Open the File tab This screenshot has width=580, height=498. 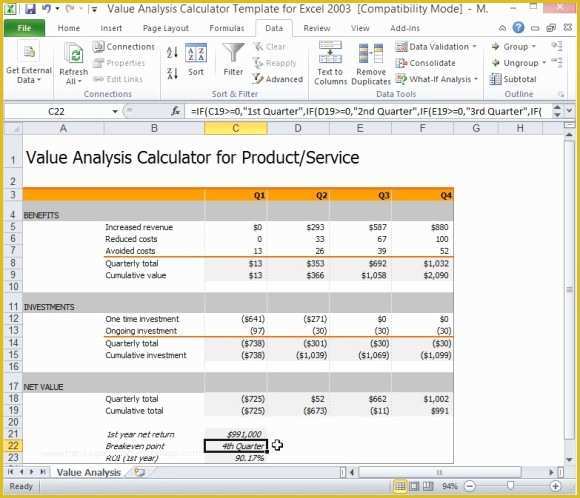tap(24, 28)
